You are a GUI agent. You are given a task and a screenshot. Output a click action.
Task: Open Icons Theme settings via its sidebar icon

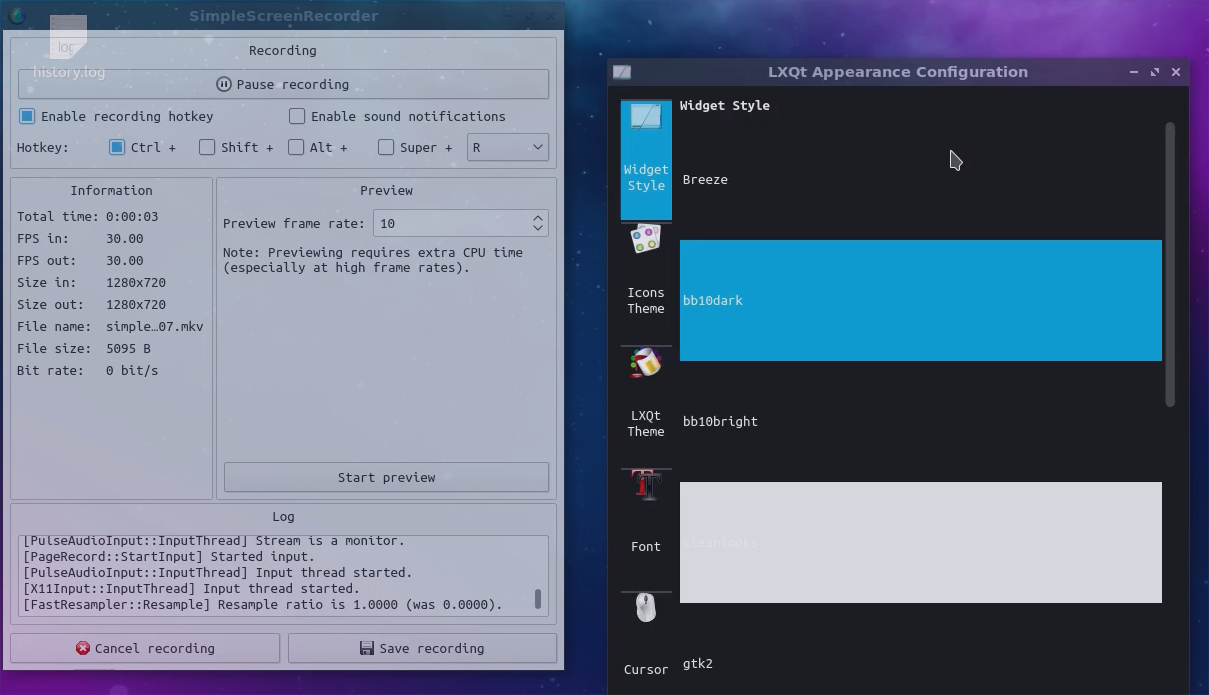coord(646,238)
